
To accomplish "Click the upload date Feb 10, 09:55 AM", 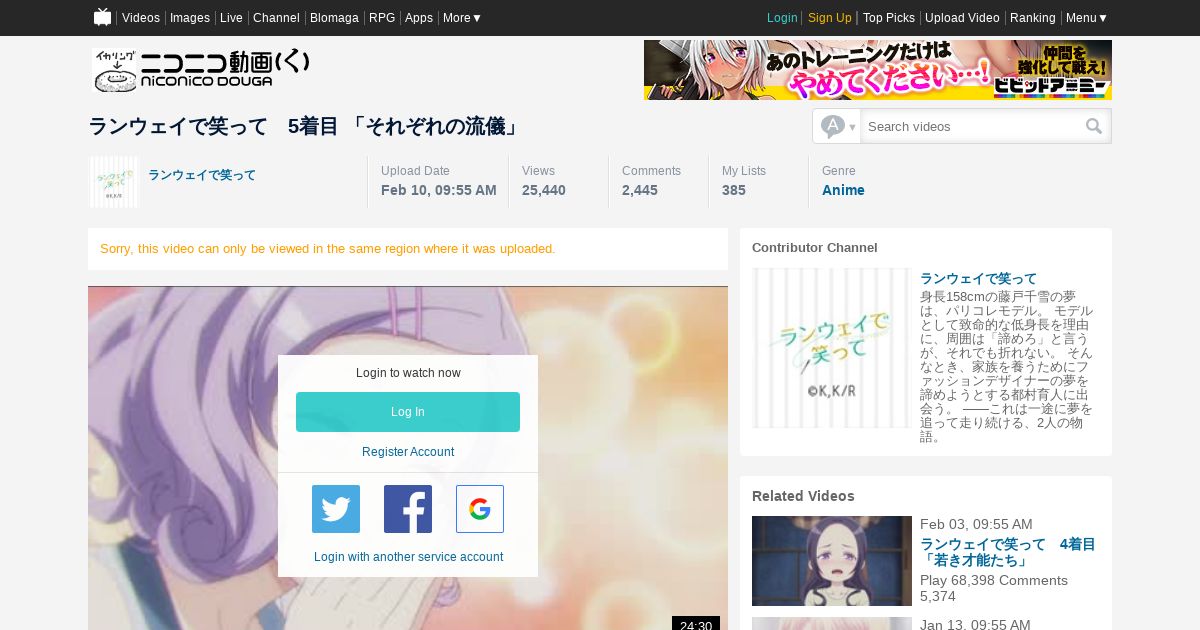I will coord(439,190).
